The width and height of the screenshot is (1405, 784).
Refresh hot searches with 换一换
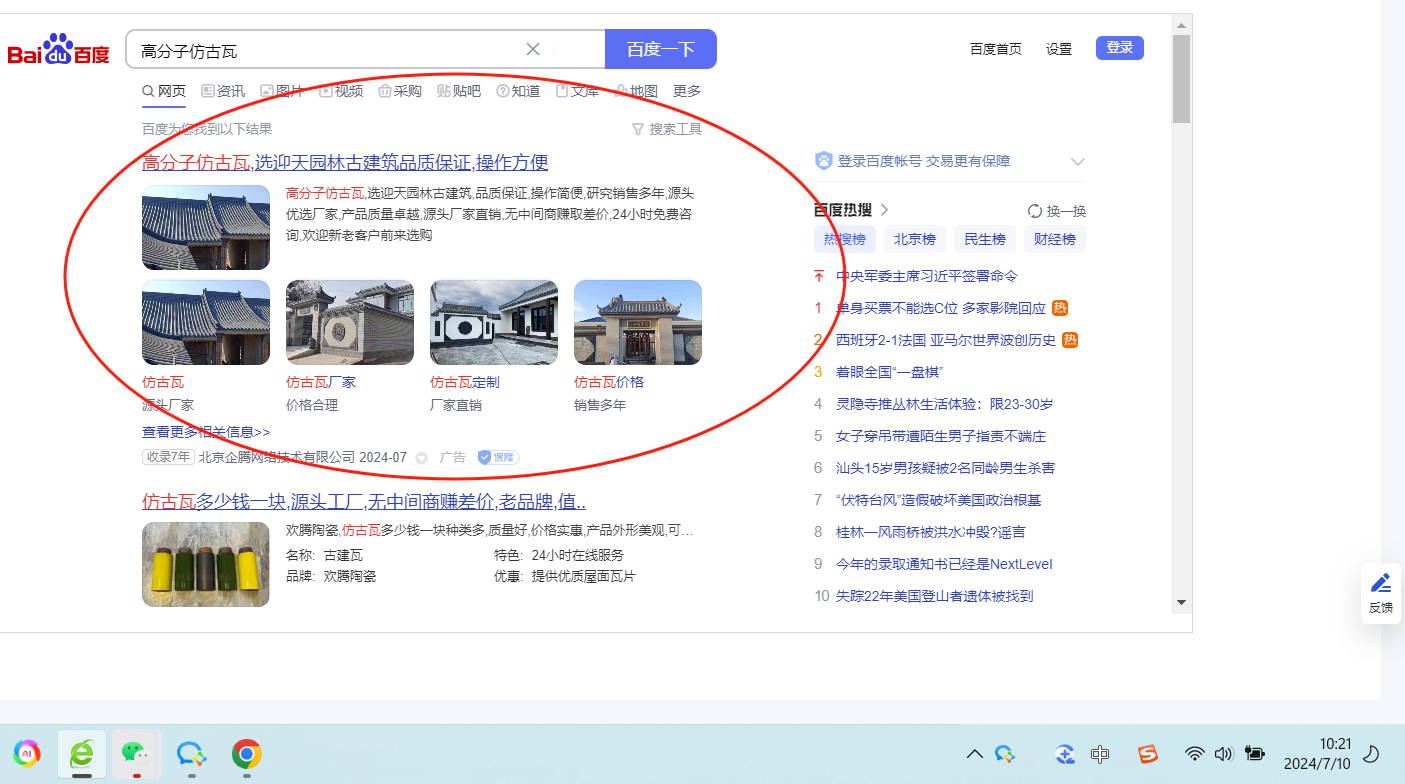click(1056, 211)
